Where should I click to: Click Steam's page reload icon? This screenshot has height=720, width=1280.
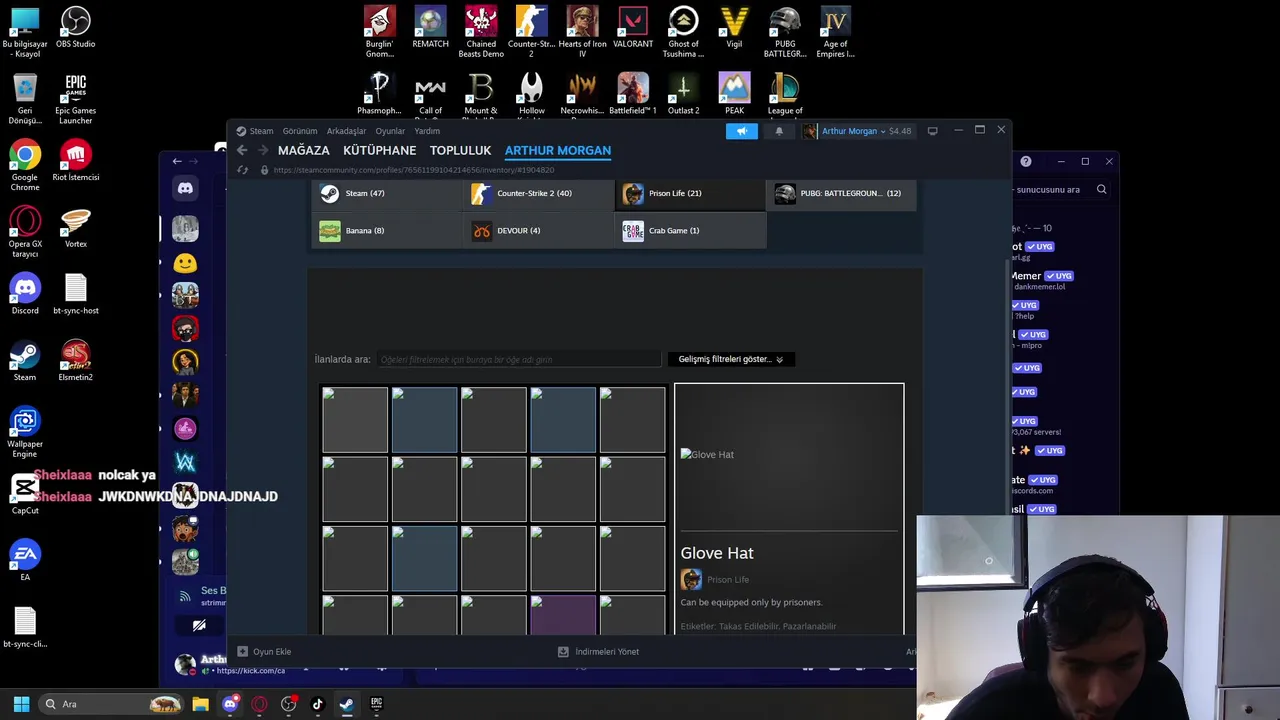tap(242, 170)
